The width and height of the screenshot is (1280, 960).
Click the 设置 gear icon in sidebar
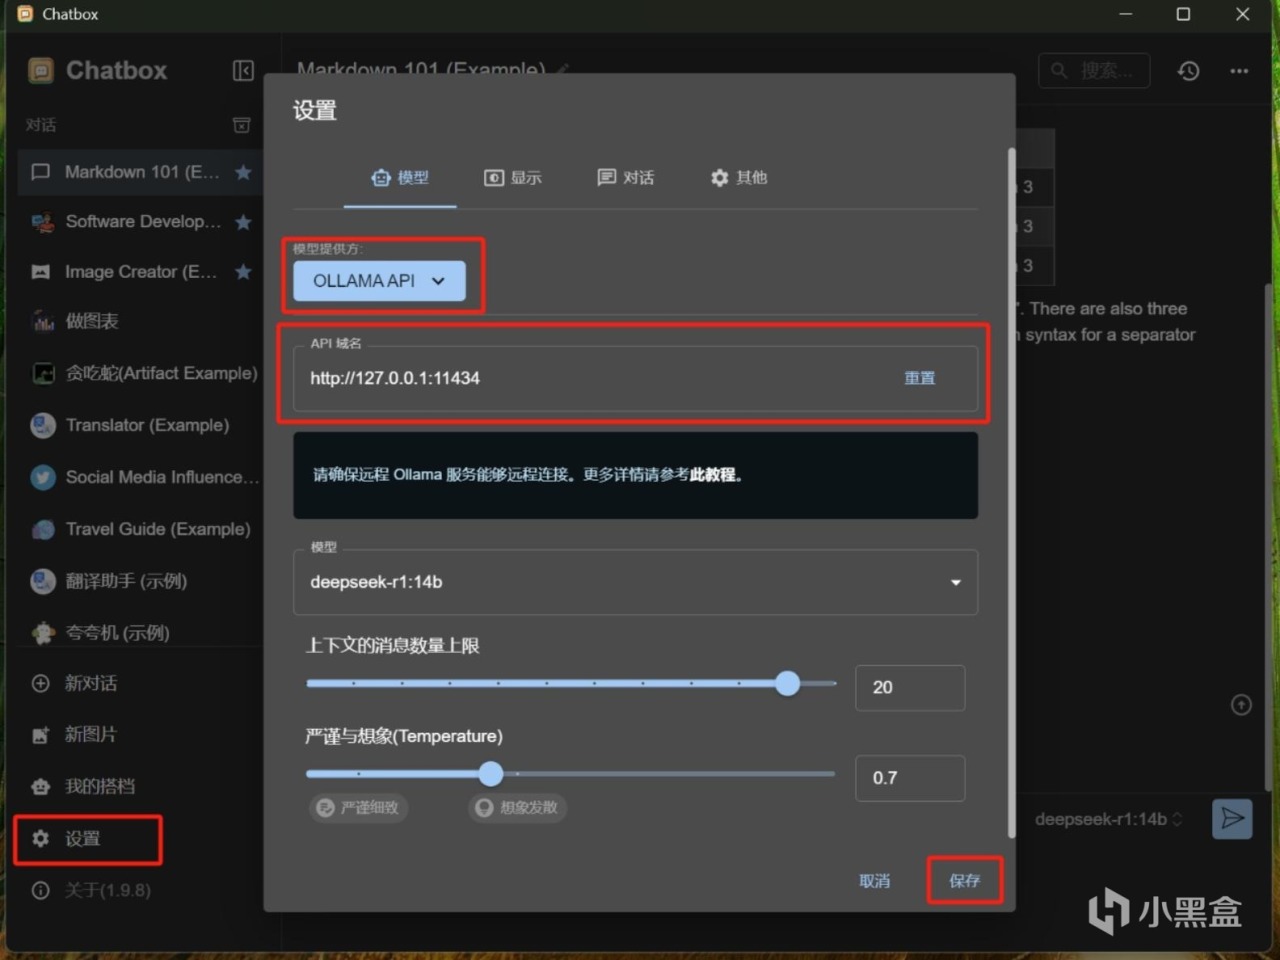click(40, 838)
